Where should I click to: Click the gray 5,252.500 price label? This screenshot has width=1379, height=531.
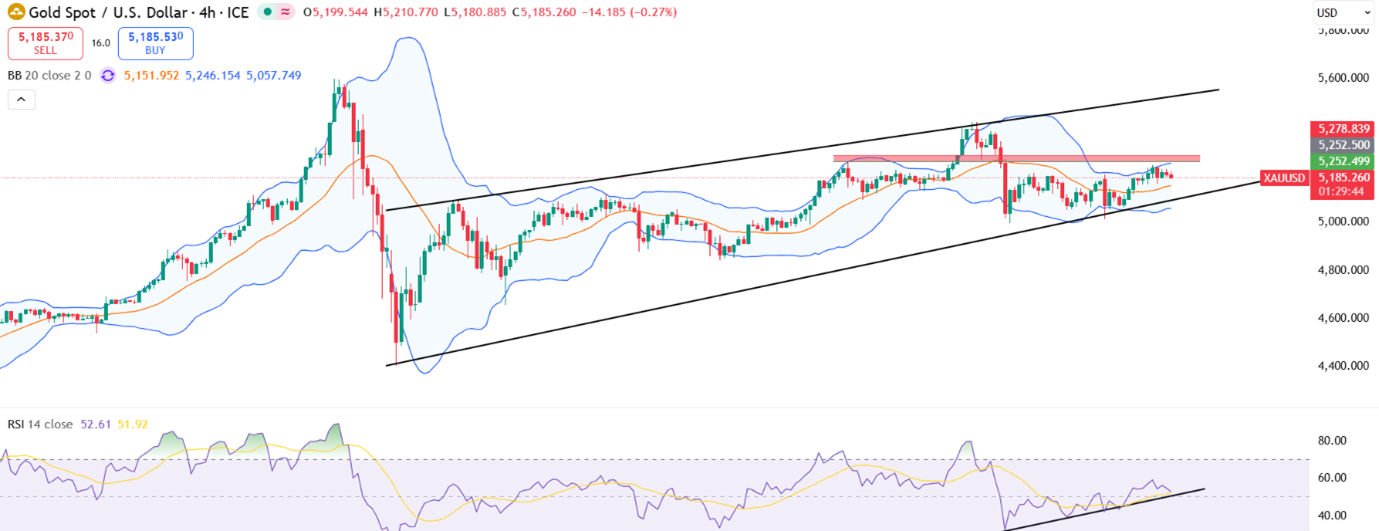[1341, 144]
